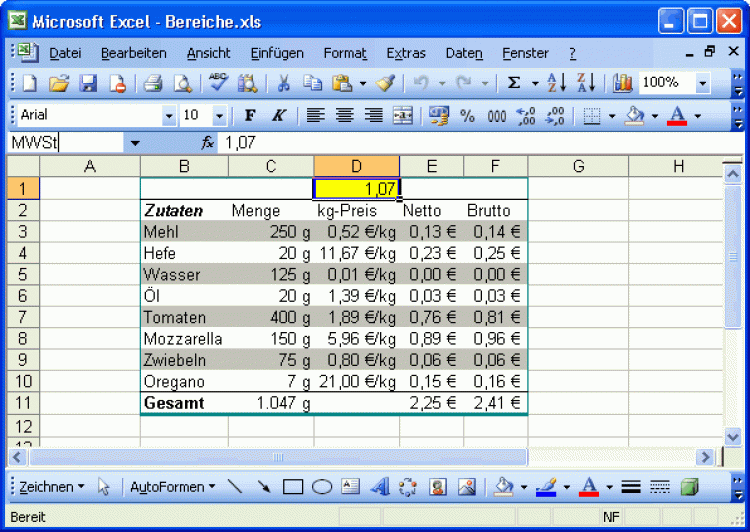
Task: Toggle italic formatting (K button)
Action: coord(278,116)
